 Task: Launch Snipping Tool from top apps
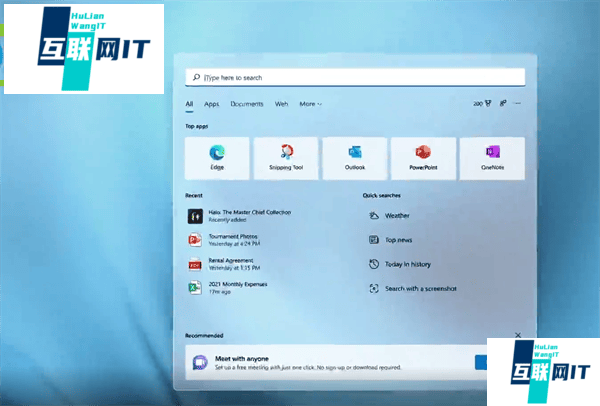(x=286, y=157)
